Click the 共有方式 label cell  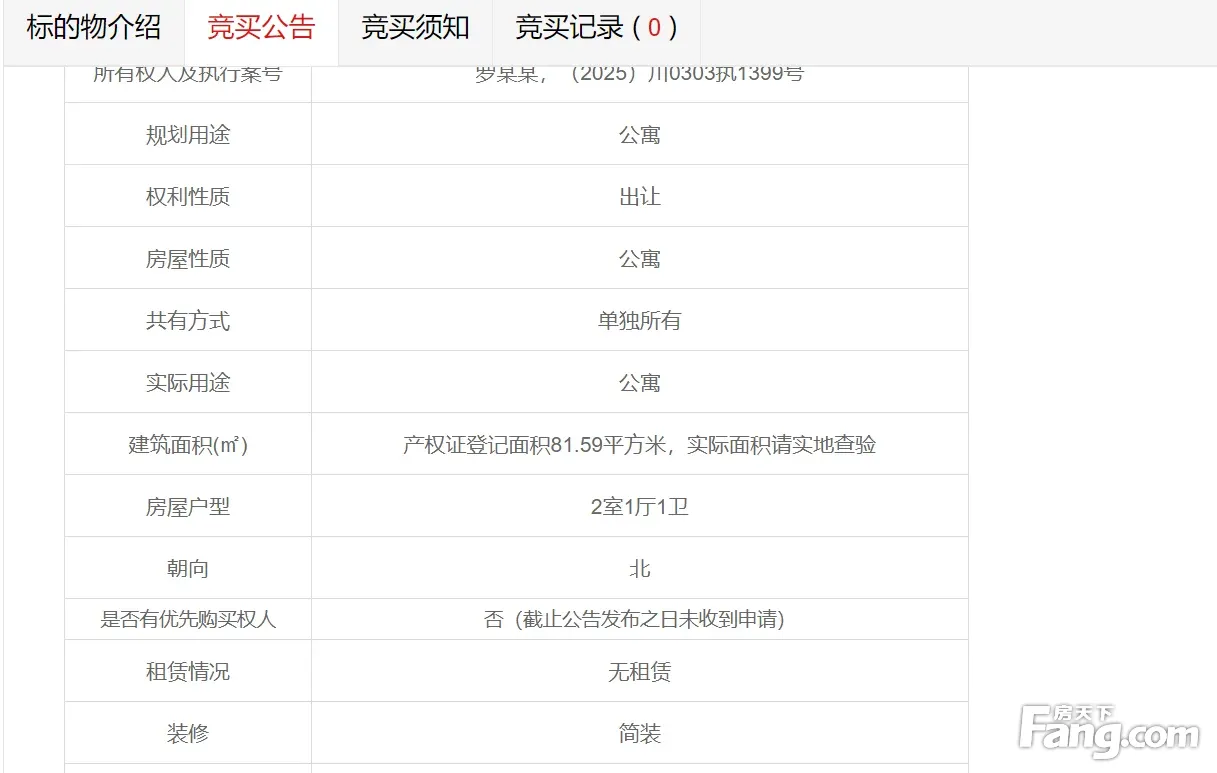tap(188, 321)
